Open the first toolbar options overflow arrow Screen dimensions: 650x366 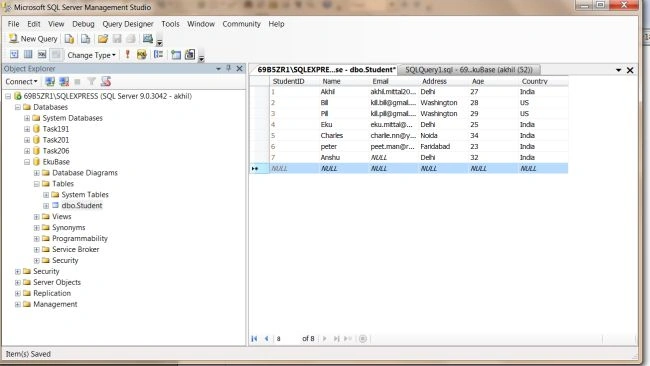(159, 42)
